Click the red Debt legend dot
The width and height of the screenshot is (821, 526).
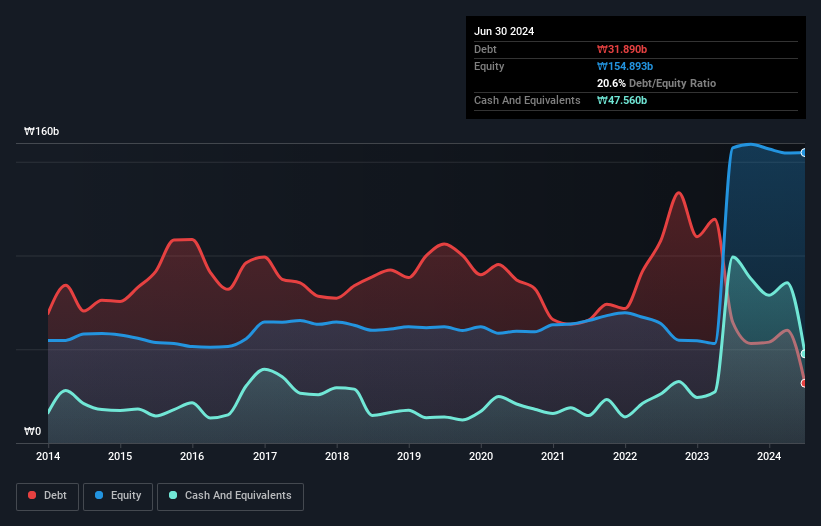(32, 495)
